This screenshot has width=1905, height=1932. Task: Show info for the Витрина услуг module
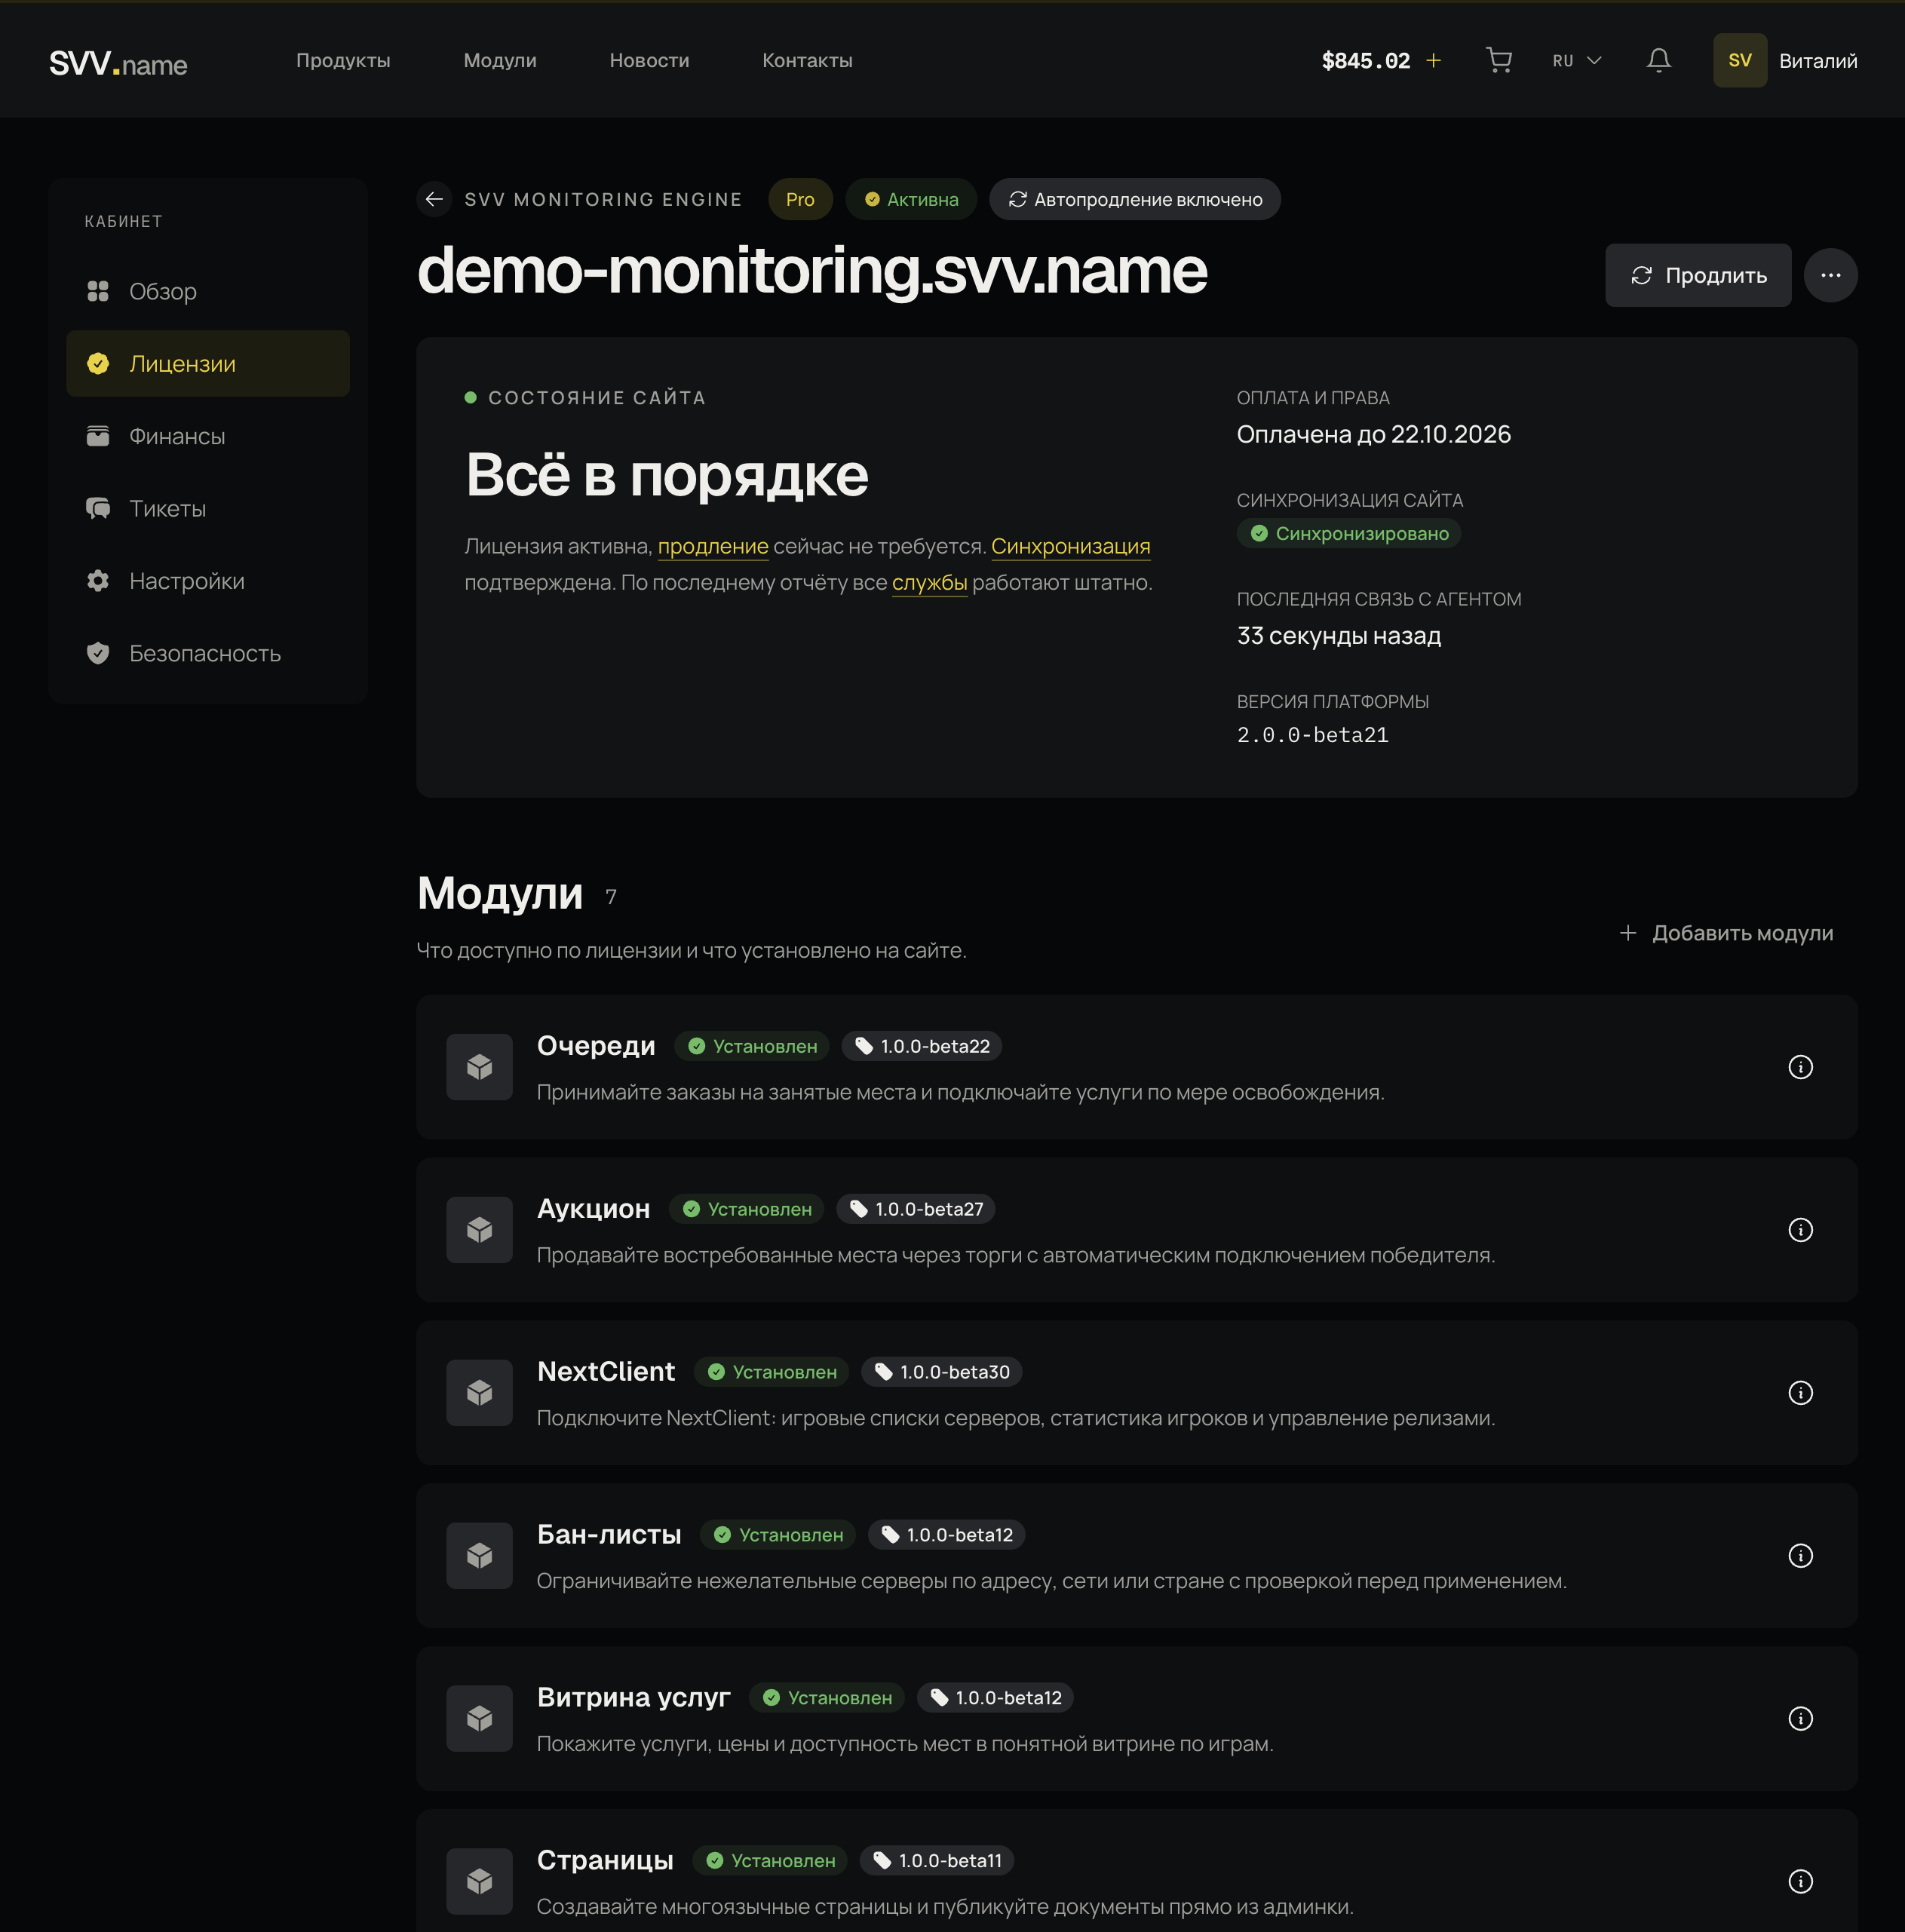click(x=1800, y=1719)
